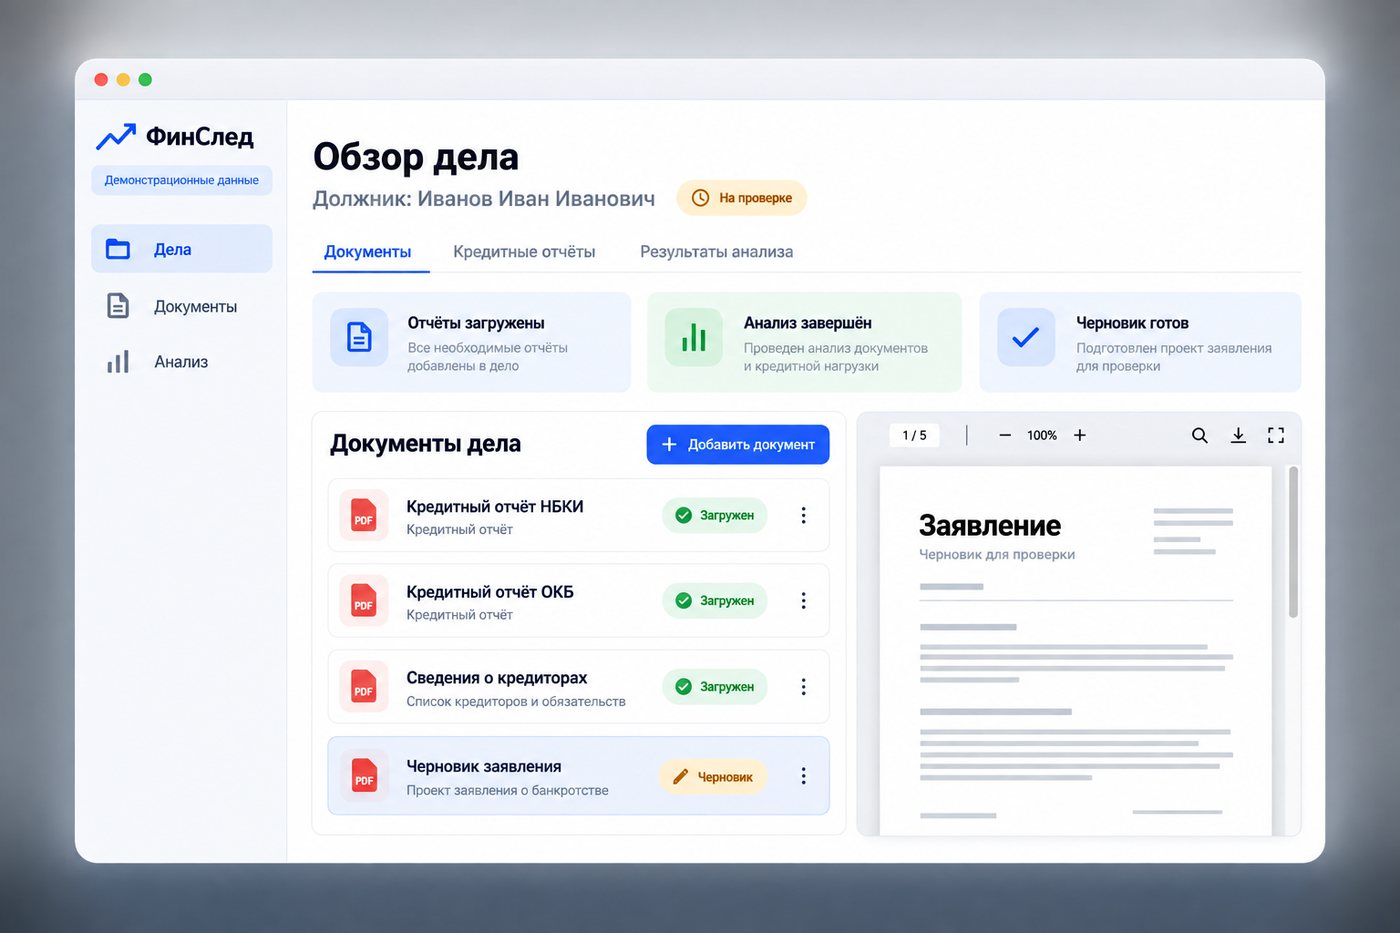Click the preview pane vertical scrollbar
The width and height of the screenshot is (1400, 933).
coord(1293,543)
